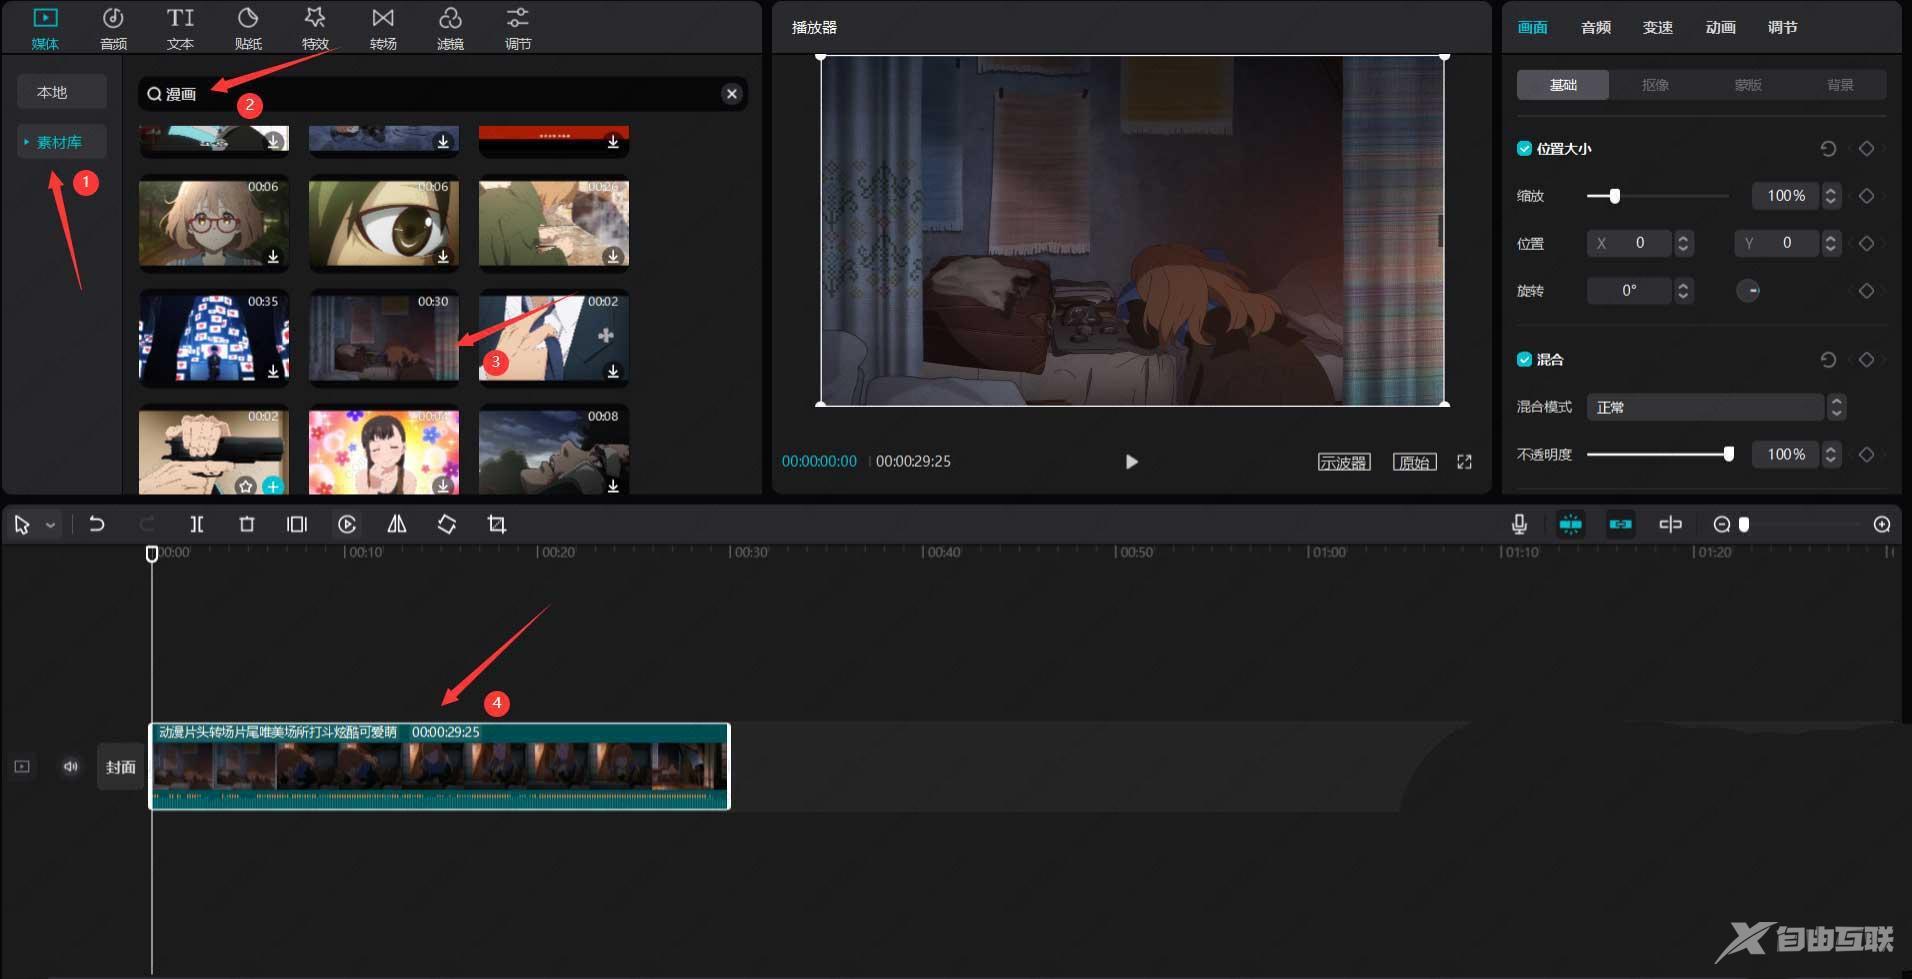Switch to right panel 音频 tab
This screenshot has width=1912, height=979.
click(1595, 28)
